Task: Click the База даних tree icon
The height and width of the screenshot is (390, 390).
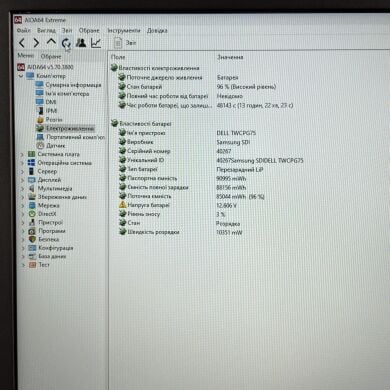Action: pyautogui.click(x=32, y=256)
